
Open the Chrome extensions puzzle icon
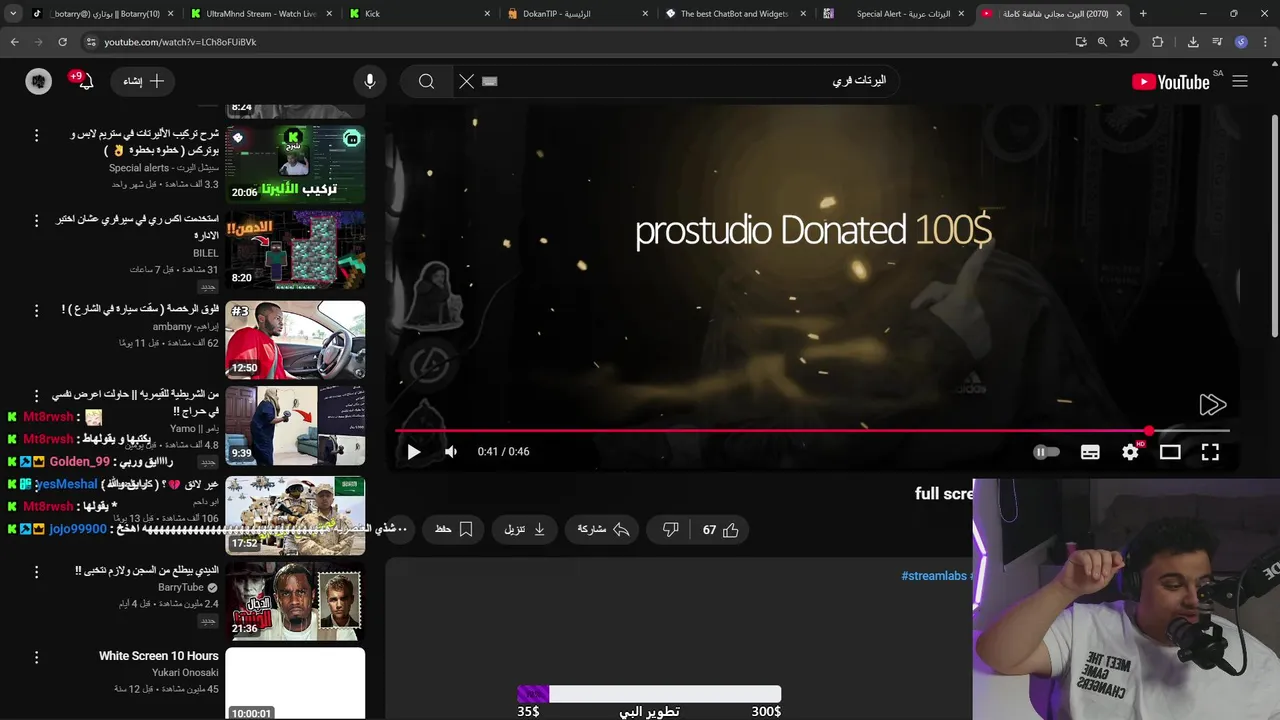tap(1158, 42)
